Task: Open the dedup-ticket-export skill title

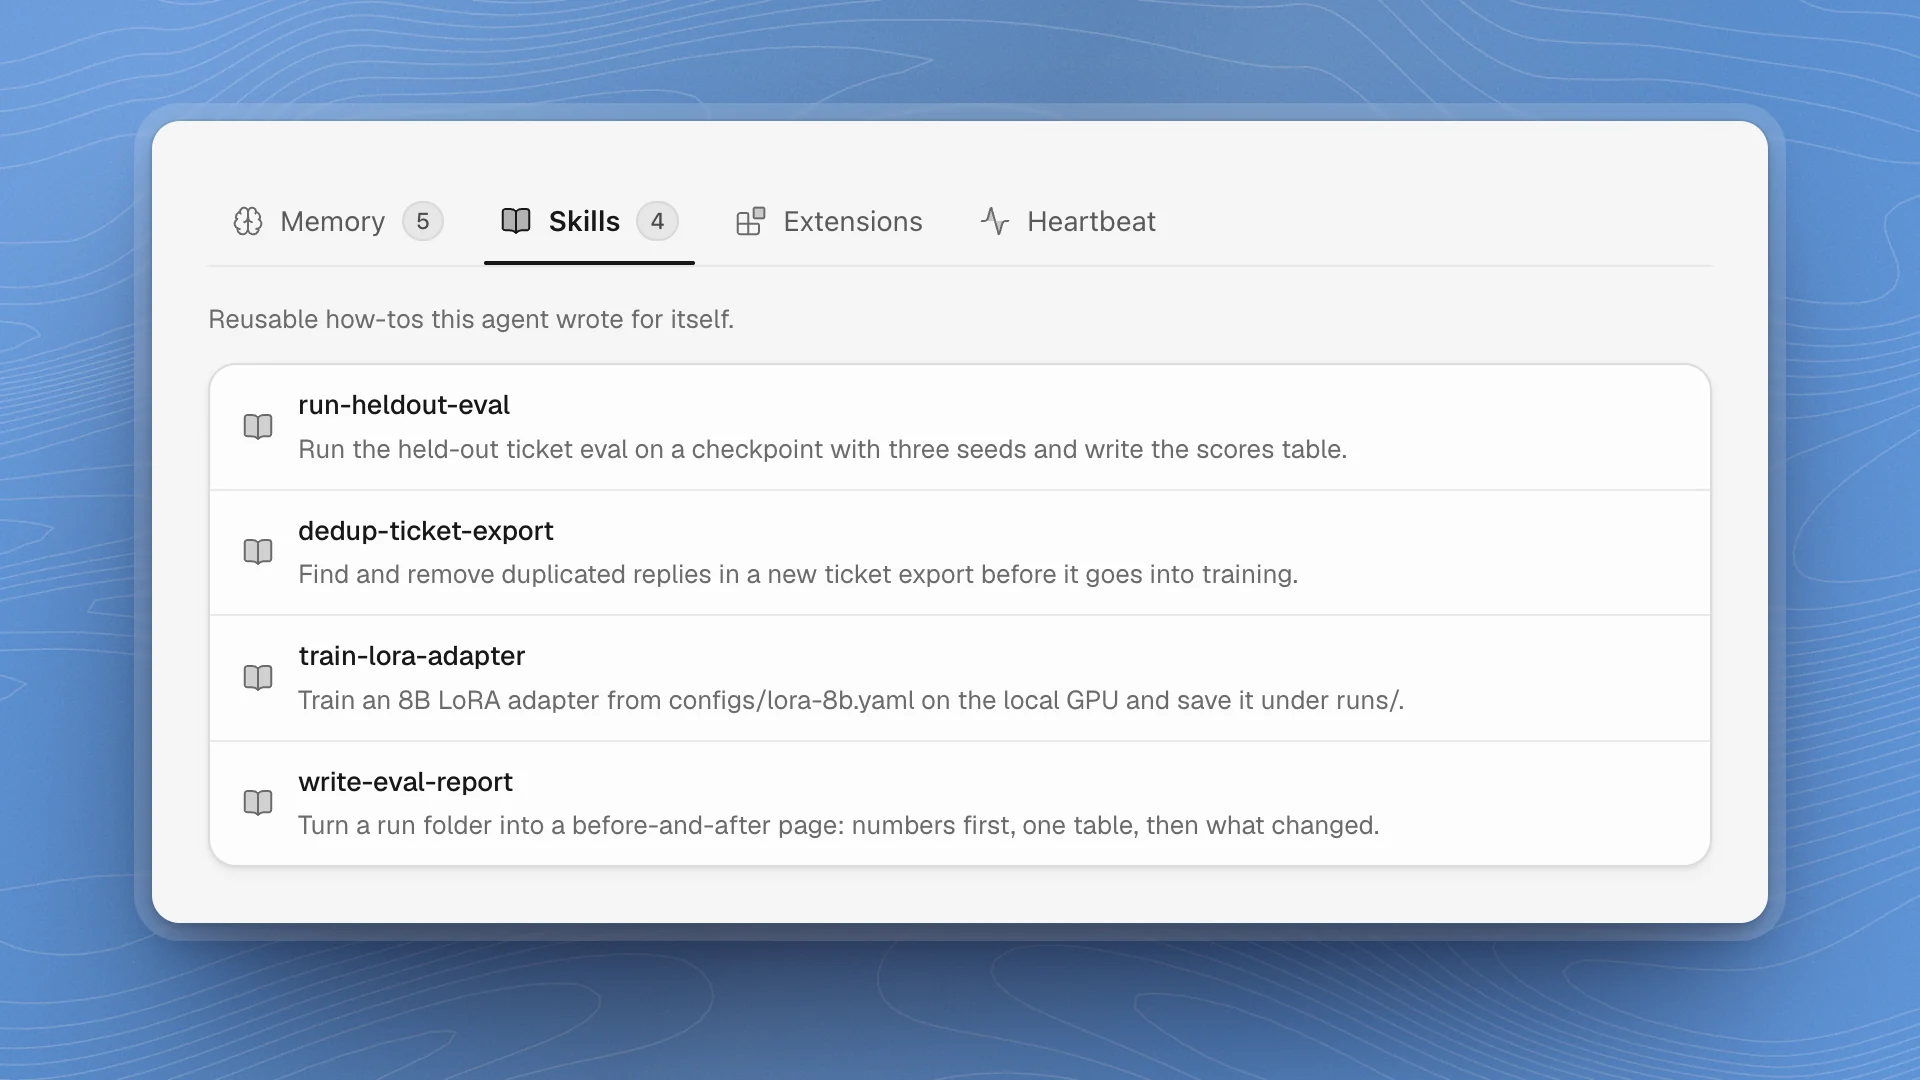Action: (426, 531)
